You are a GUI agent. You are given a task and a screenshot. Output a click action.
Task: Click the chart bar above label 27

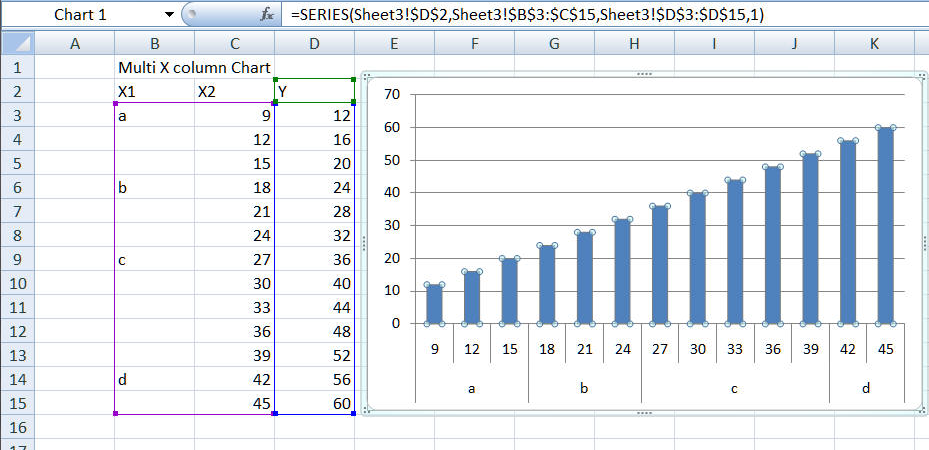click(659, 265)
